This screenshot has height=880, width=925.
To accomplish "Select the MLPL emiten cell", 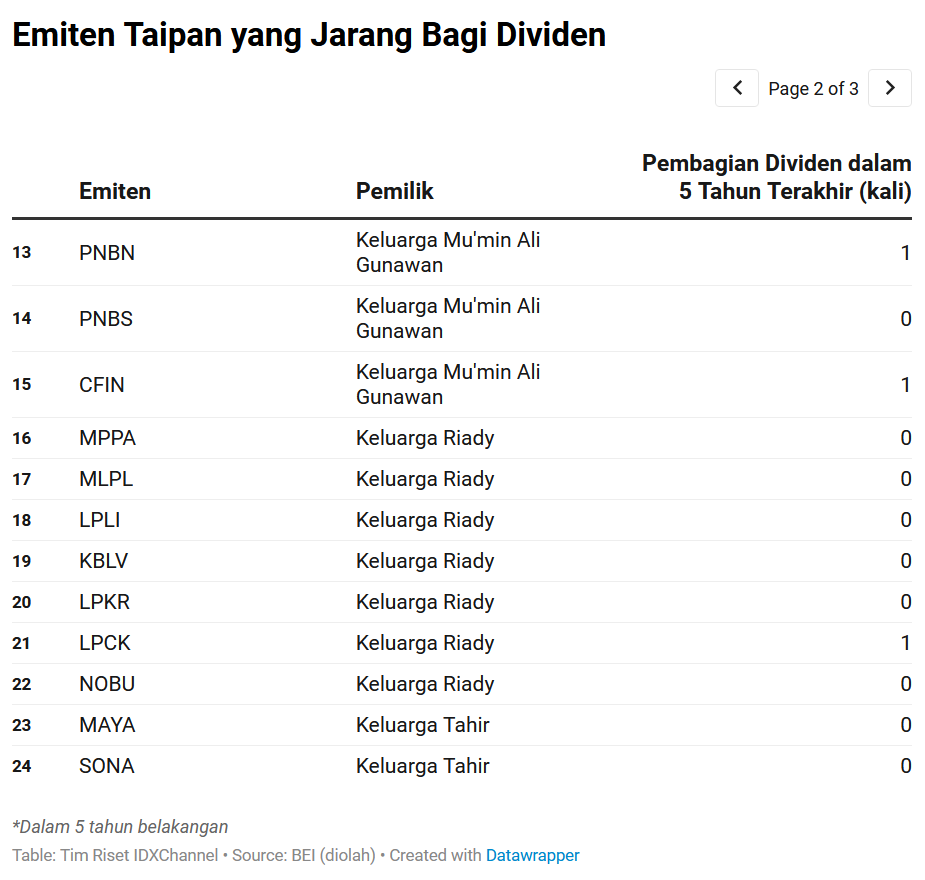I will [x=106, y=479].
